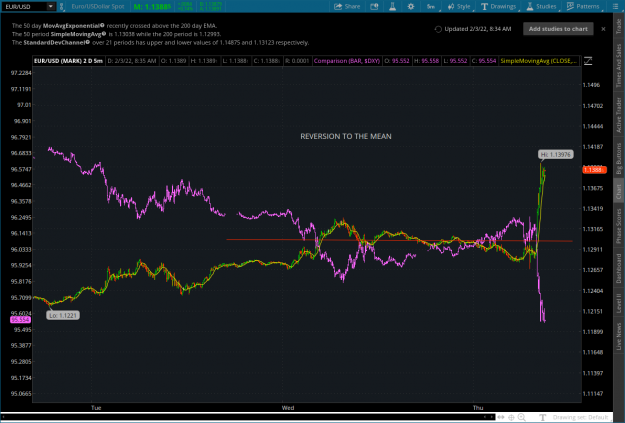625x423 pixels.
Task: Open the Big Buttons side tab
Action: pos(619,158)
